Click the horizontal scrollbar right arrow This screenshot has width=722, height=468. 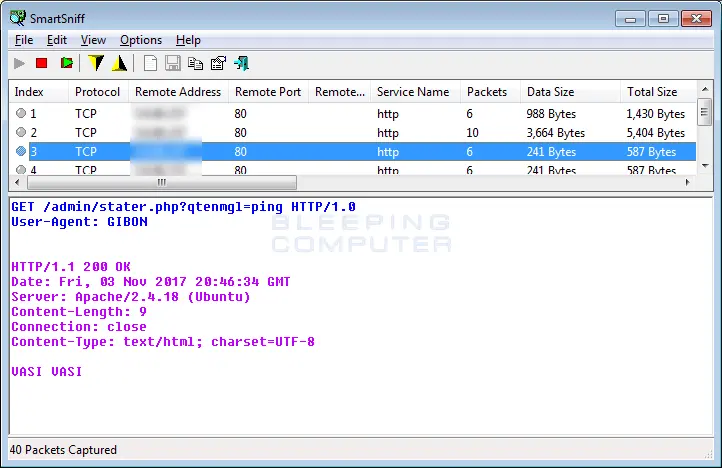coord(688,182)
